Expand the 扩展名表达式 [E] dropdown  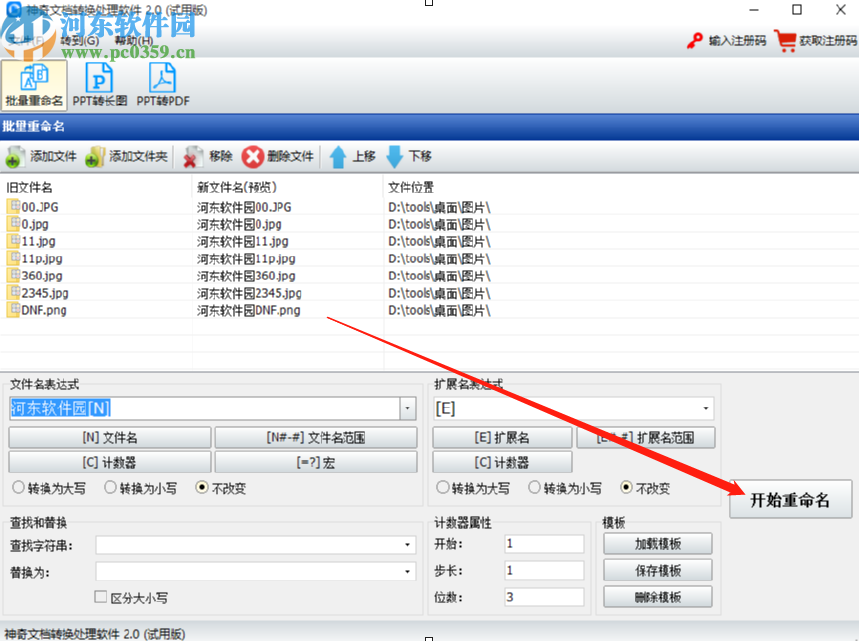706,408
